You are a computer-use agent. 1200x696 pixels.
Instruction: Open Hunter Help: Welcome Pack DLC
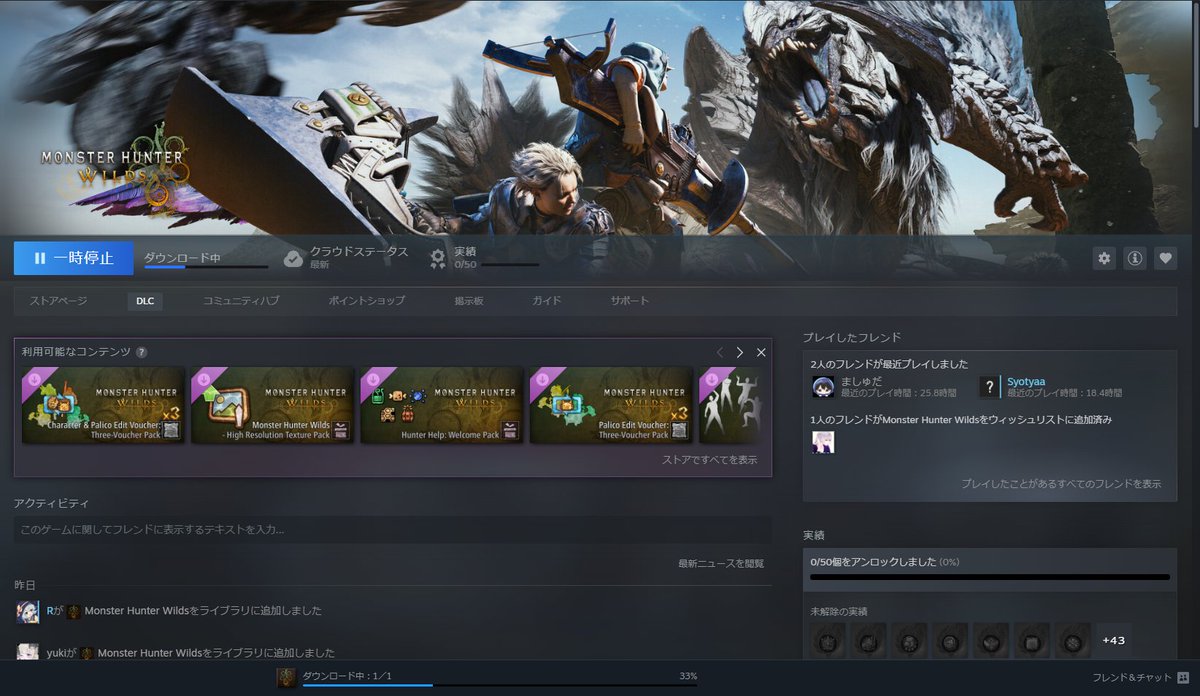click(442, 405)
